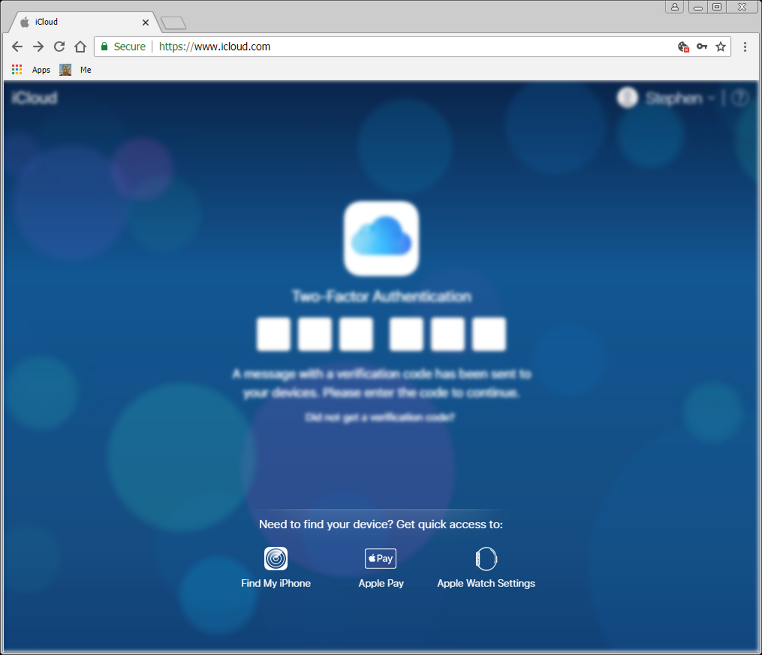Click the sixth verification code box

(x=489, y=334)
